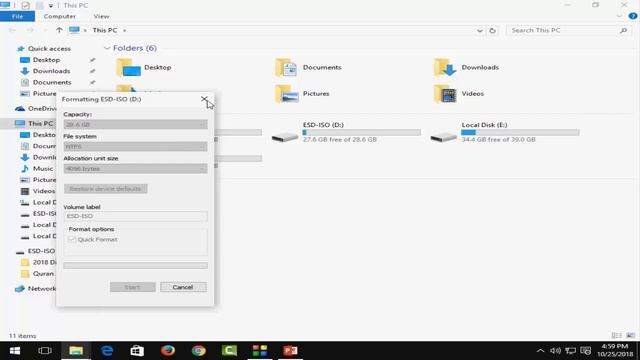Open the Allocation unit size dropdown
The width and height of the screenshot is (640, 360).
pos(136,169)
